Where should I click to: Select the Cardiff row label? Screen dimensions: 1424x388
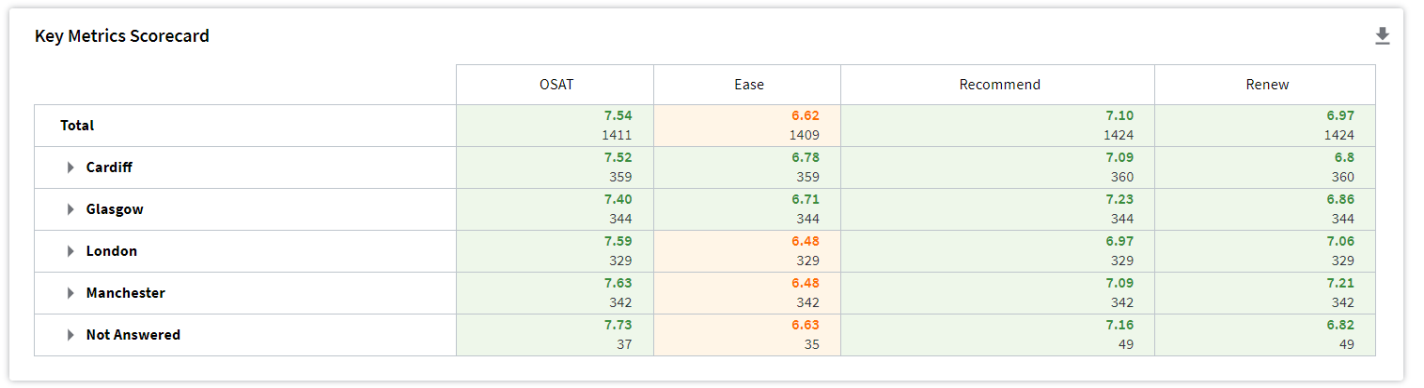[x=109, y=168]
